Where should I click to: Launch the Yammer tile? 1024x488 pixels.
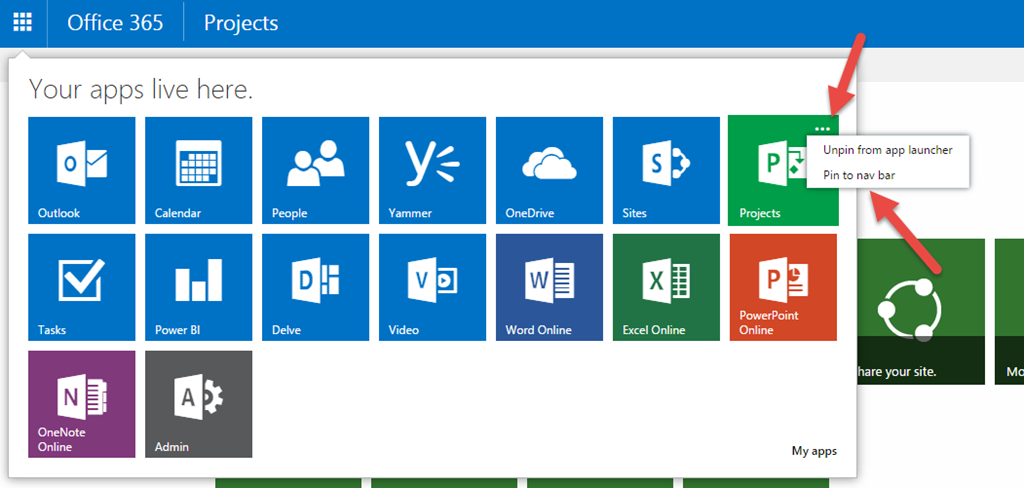pyautogui.click(x=432, y=171)
